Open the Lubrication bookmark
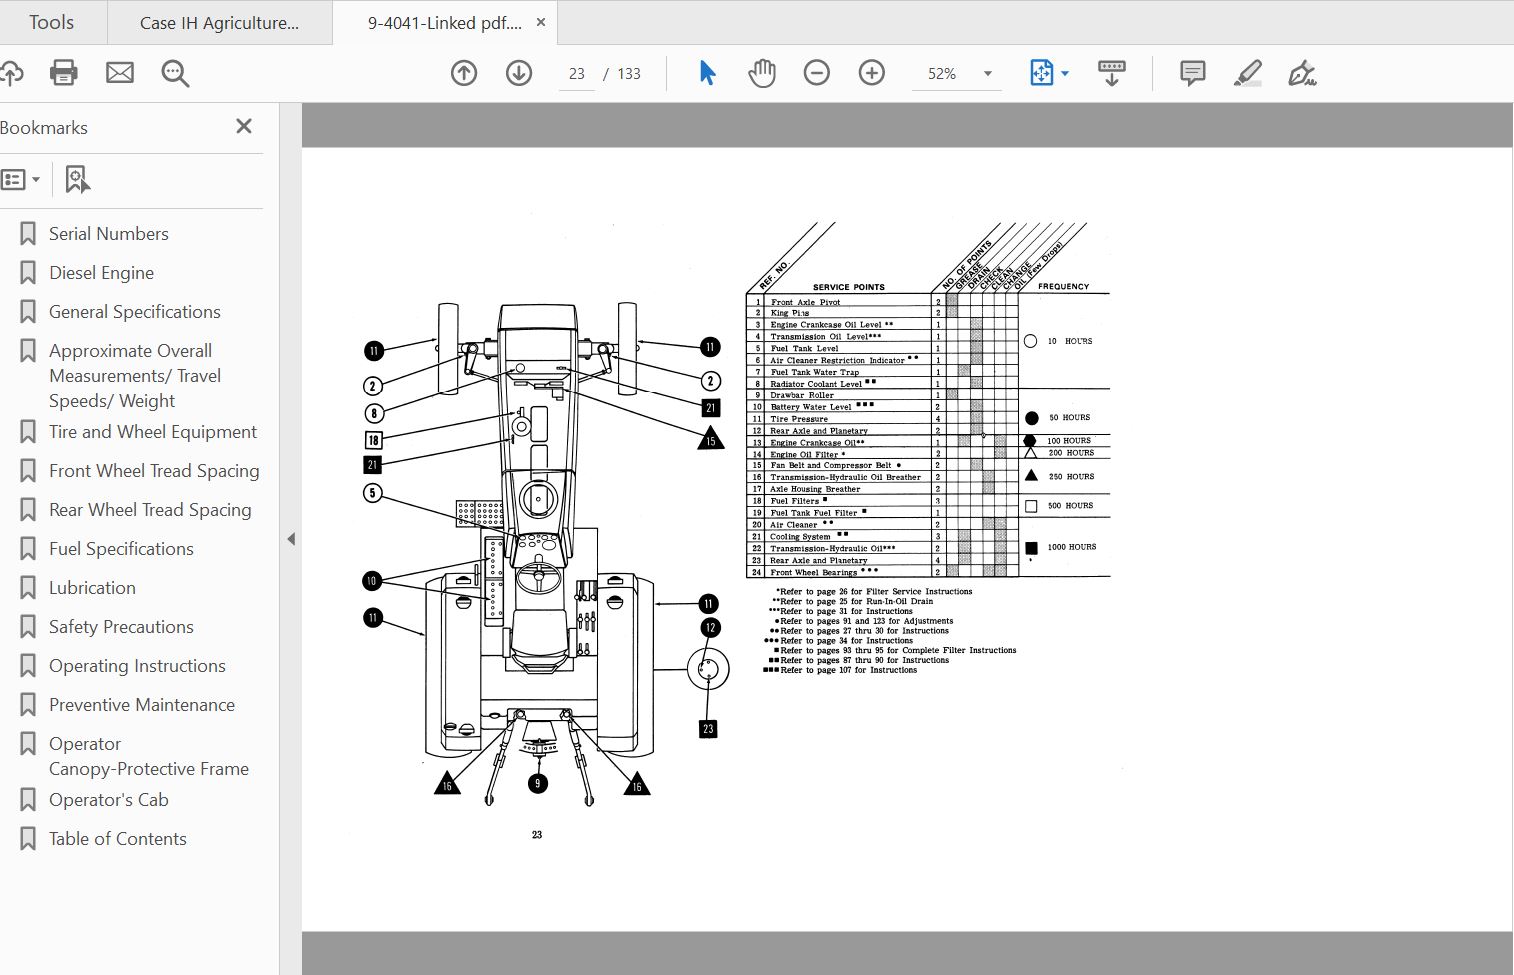This screenshot has height=975, width=1514. tap(92, 588)
